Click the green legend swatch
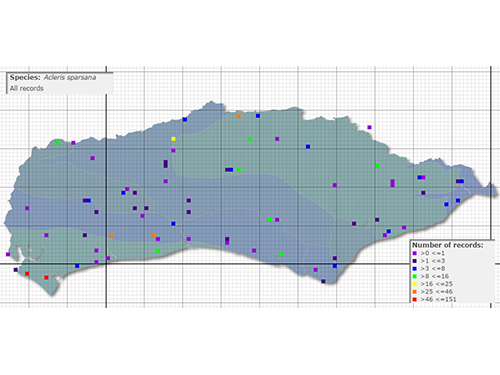 coord(415,276)
